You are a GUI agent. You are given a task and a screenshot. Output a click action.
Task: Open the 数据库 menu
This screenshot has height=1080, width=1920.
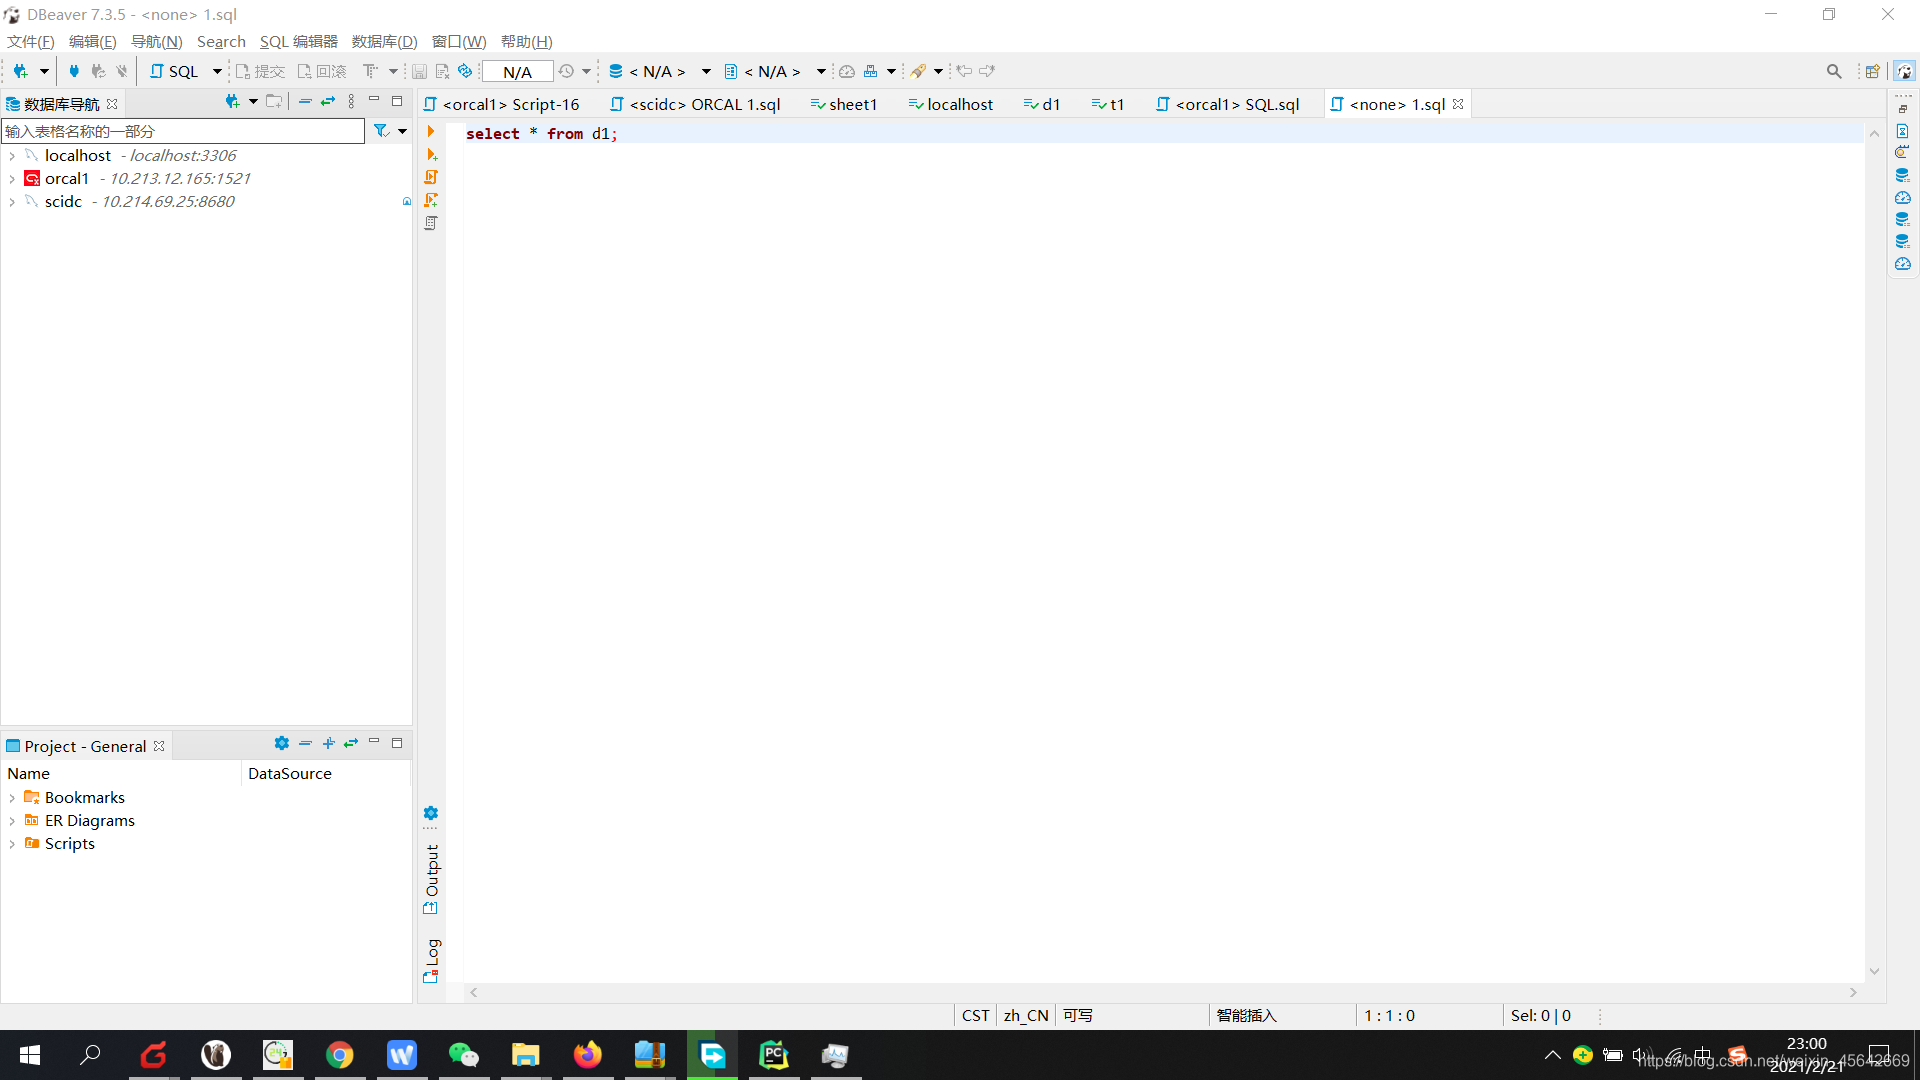pyautogui.click(x=382, y=41)
